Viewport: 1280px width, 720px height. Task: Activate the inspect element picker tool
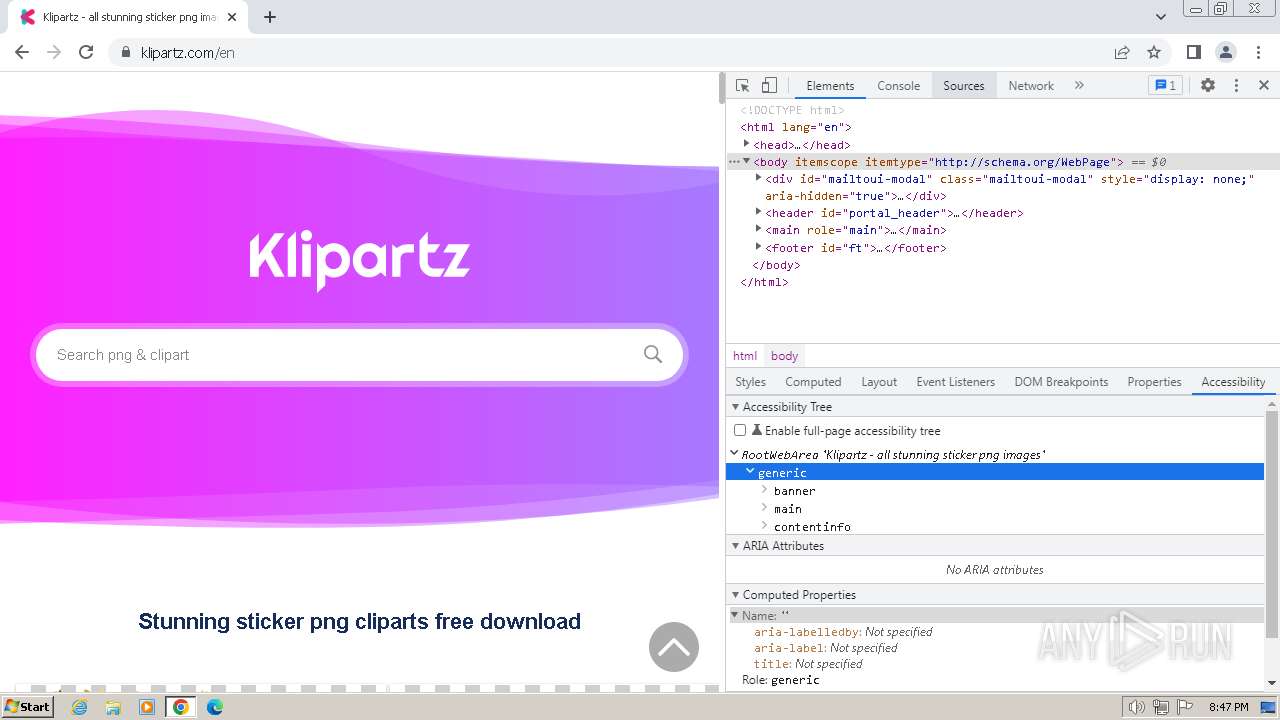[742, 85]
